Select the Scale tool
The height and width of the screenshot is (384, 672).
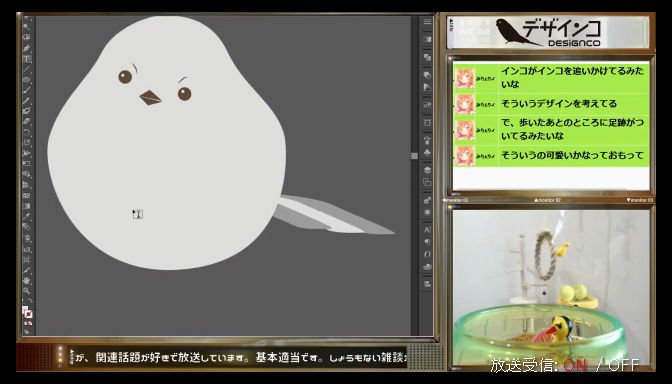(27, 143)
